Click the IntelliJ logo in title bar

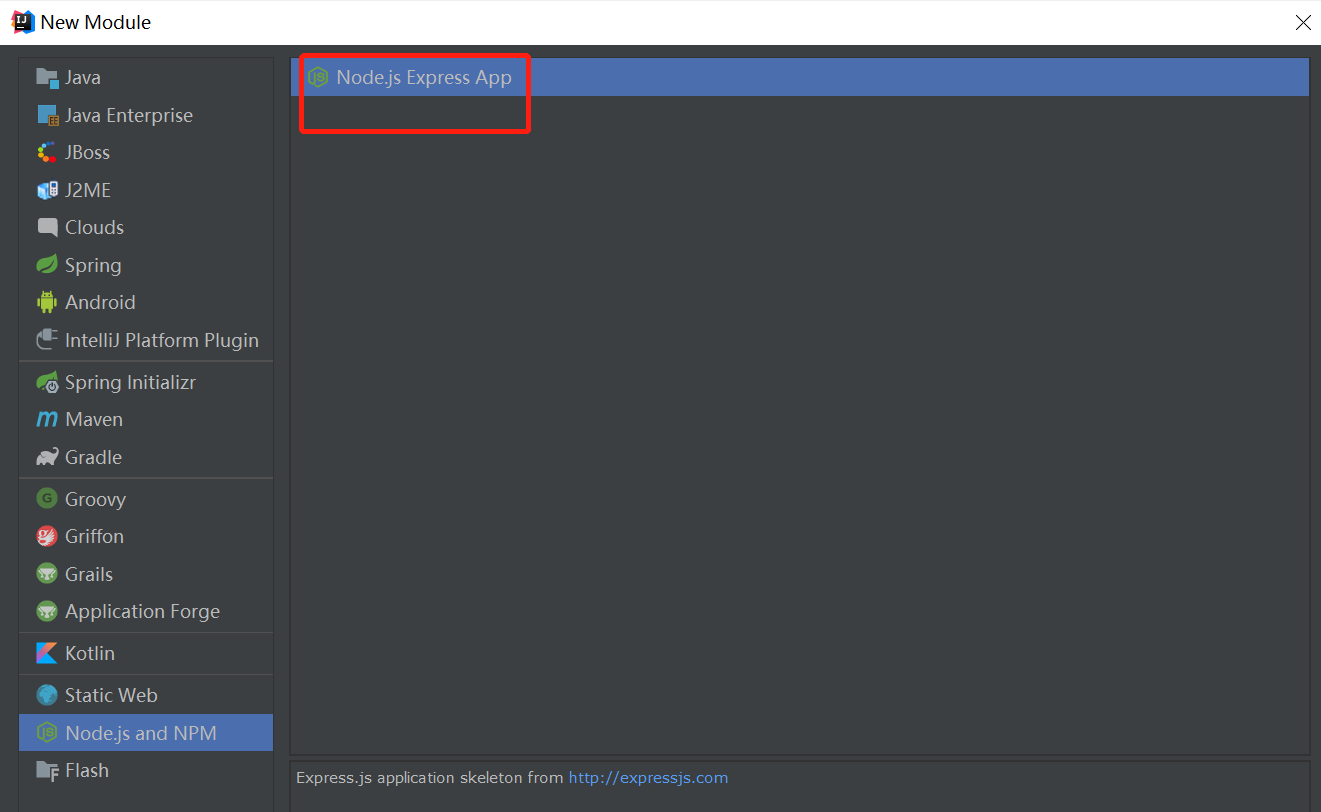[x=23, y=21]
